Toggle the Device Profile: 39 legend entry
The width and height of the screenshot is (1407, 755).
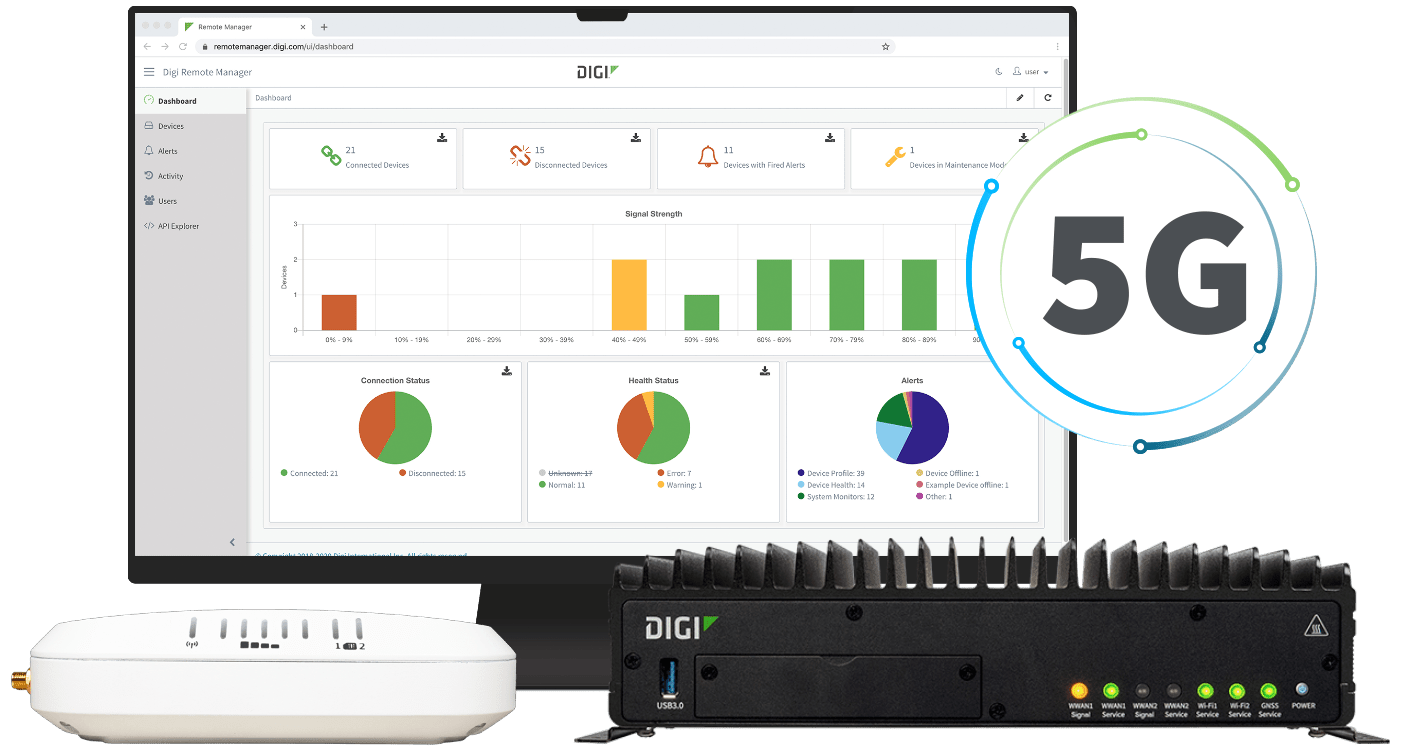pyautogui.click(x=831, y=473)
